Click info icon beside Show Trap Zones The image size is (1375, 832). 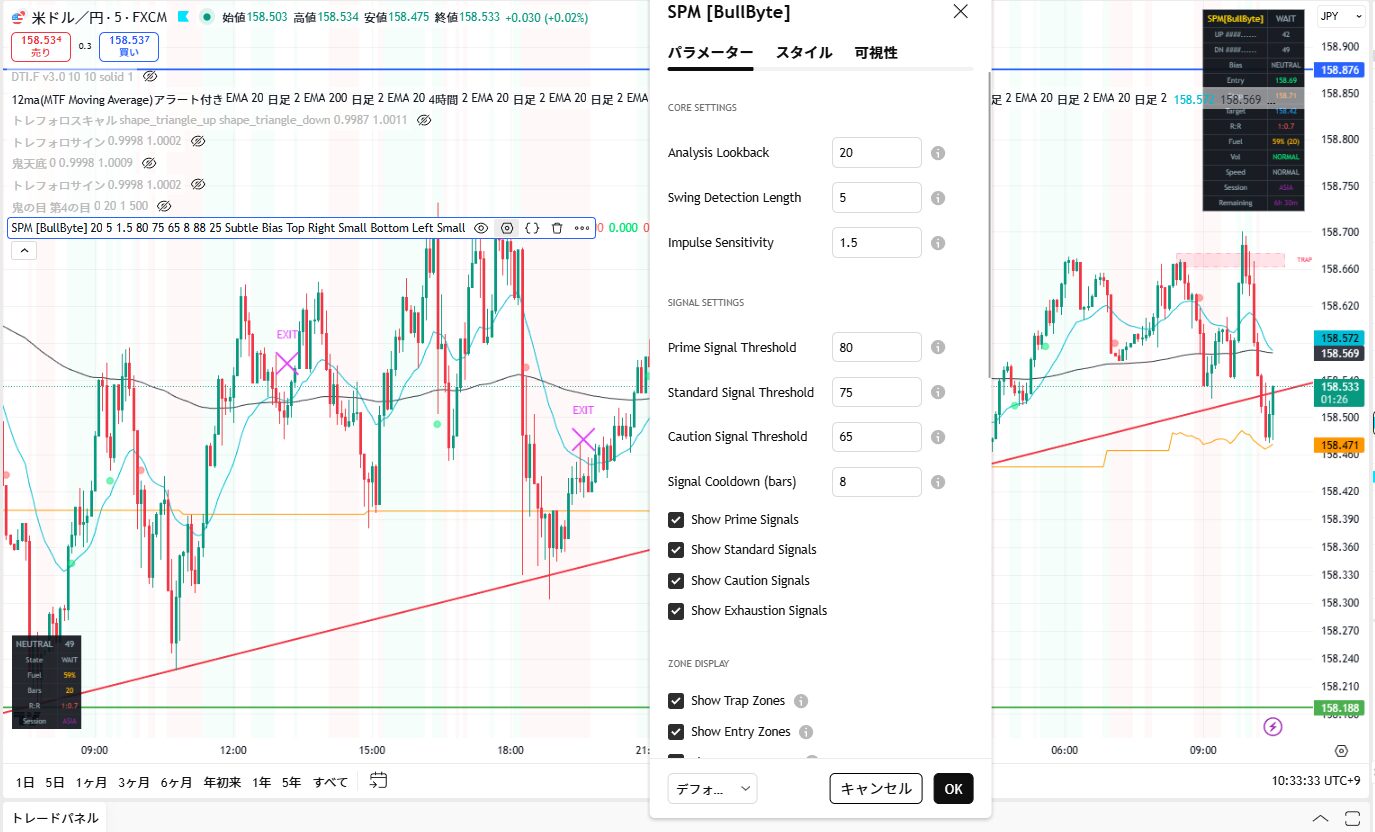coord(801,701)
